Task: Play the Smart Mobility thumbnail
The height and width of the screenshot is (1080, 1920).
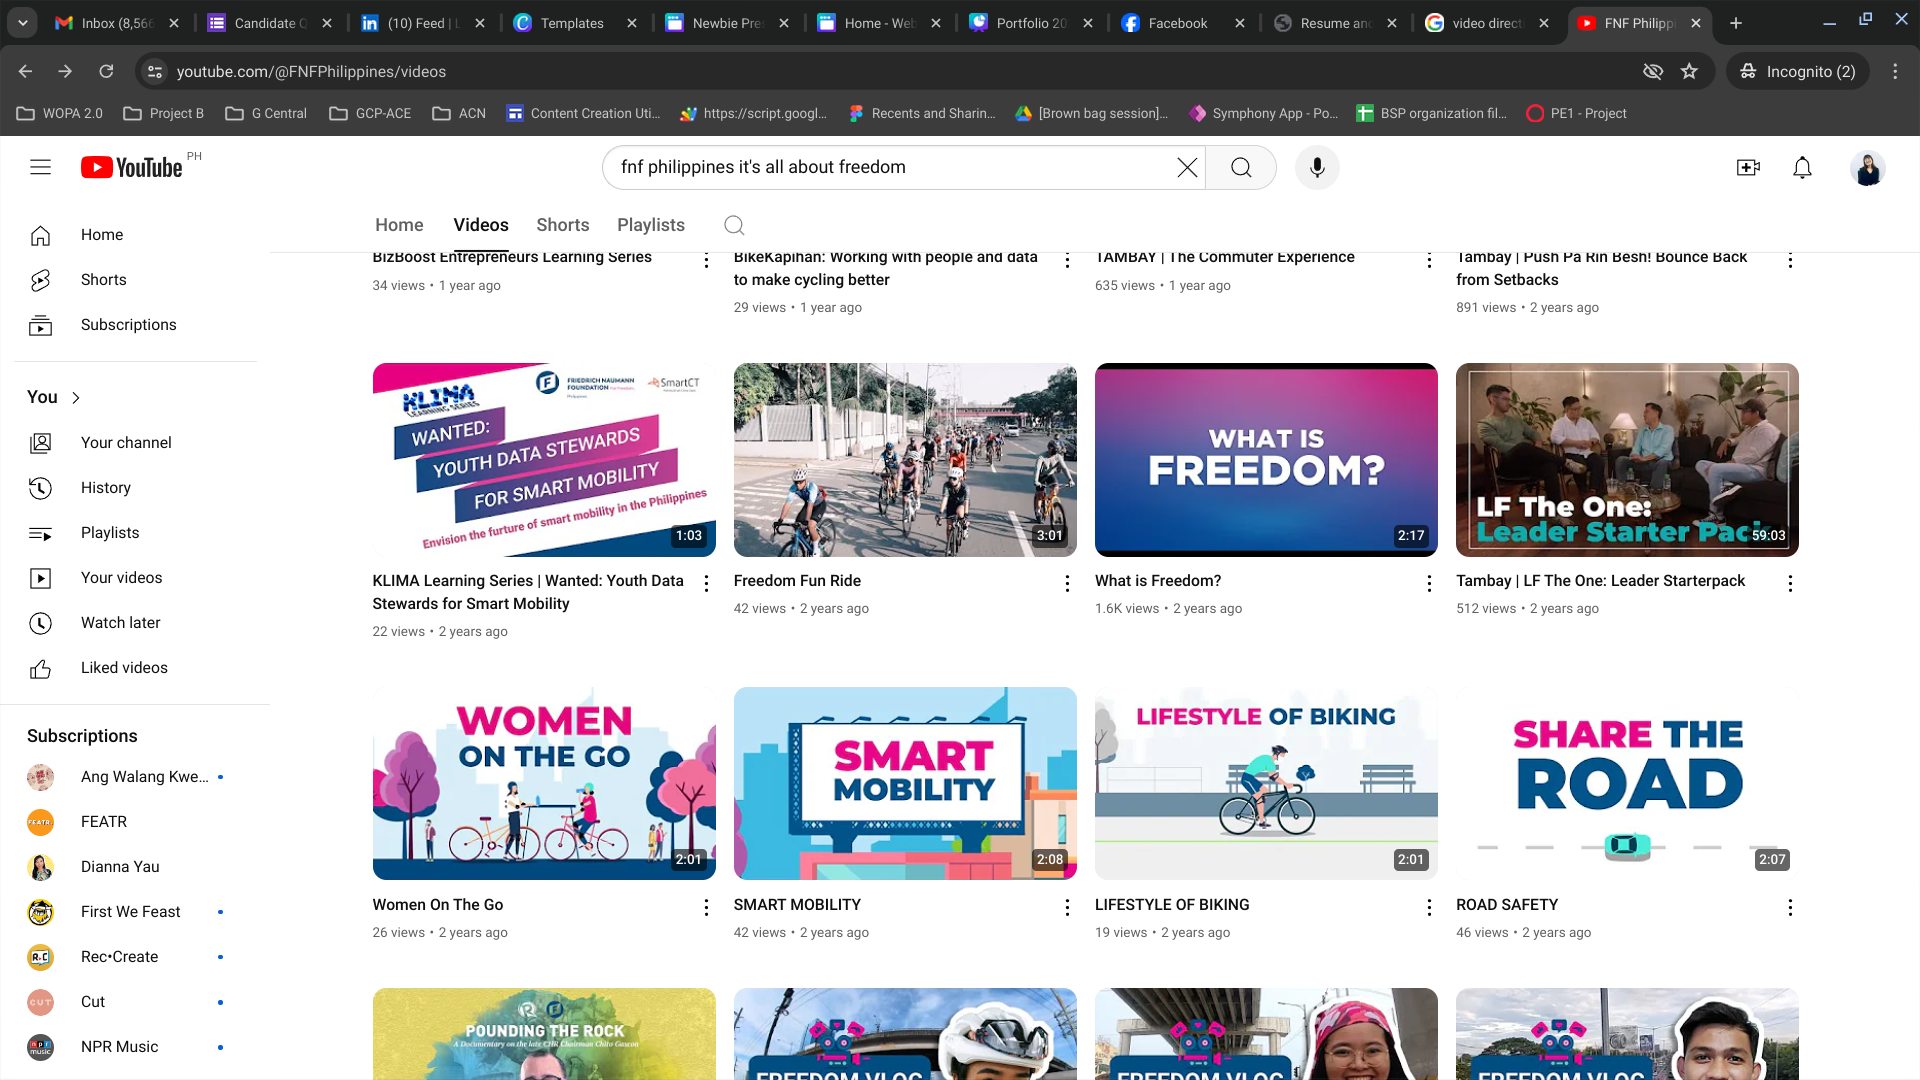Action: pyautogui.click(x=905, y=784)
